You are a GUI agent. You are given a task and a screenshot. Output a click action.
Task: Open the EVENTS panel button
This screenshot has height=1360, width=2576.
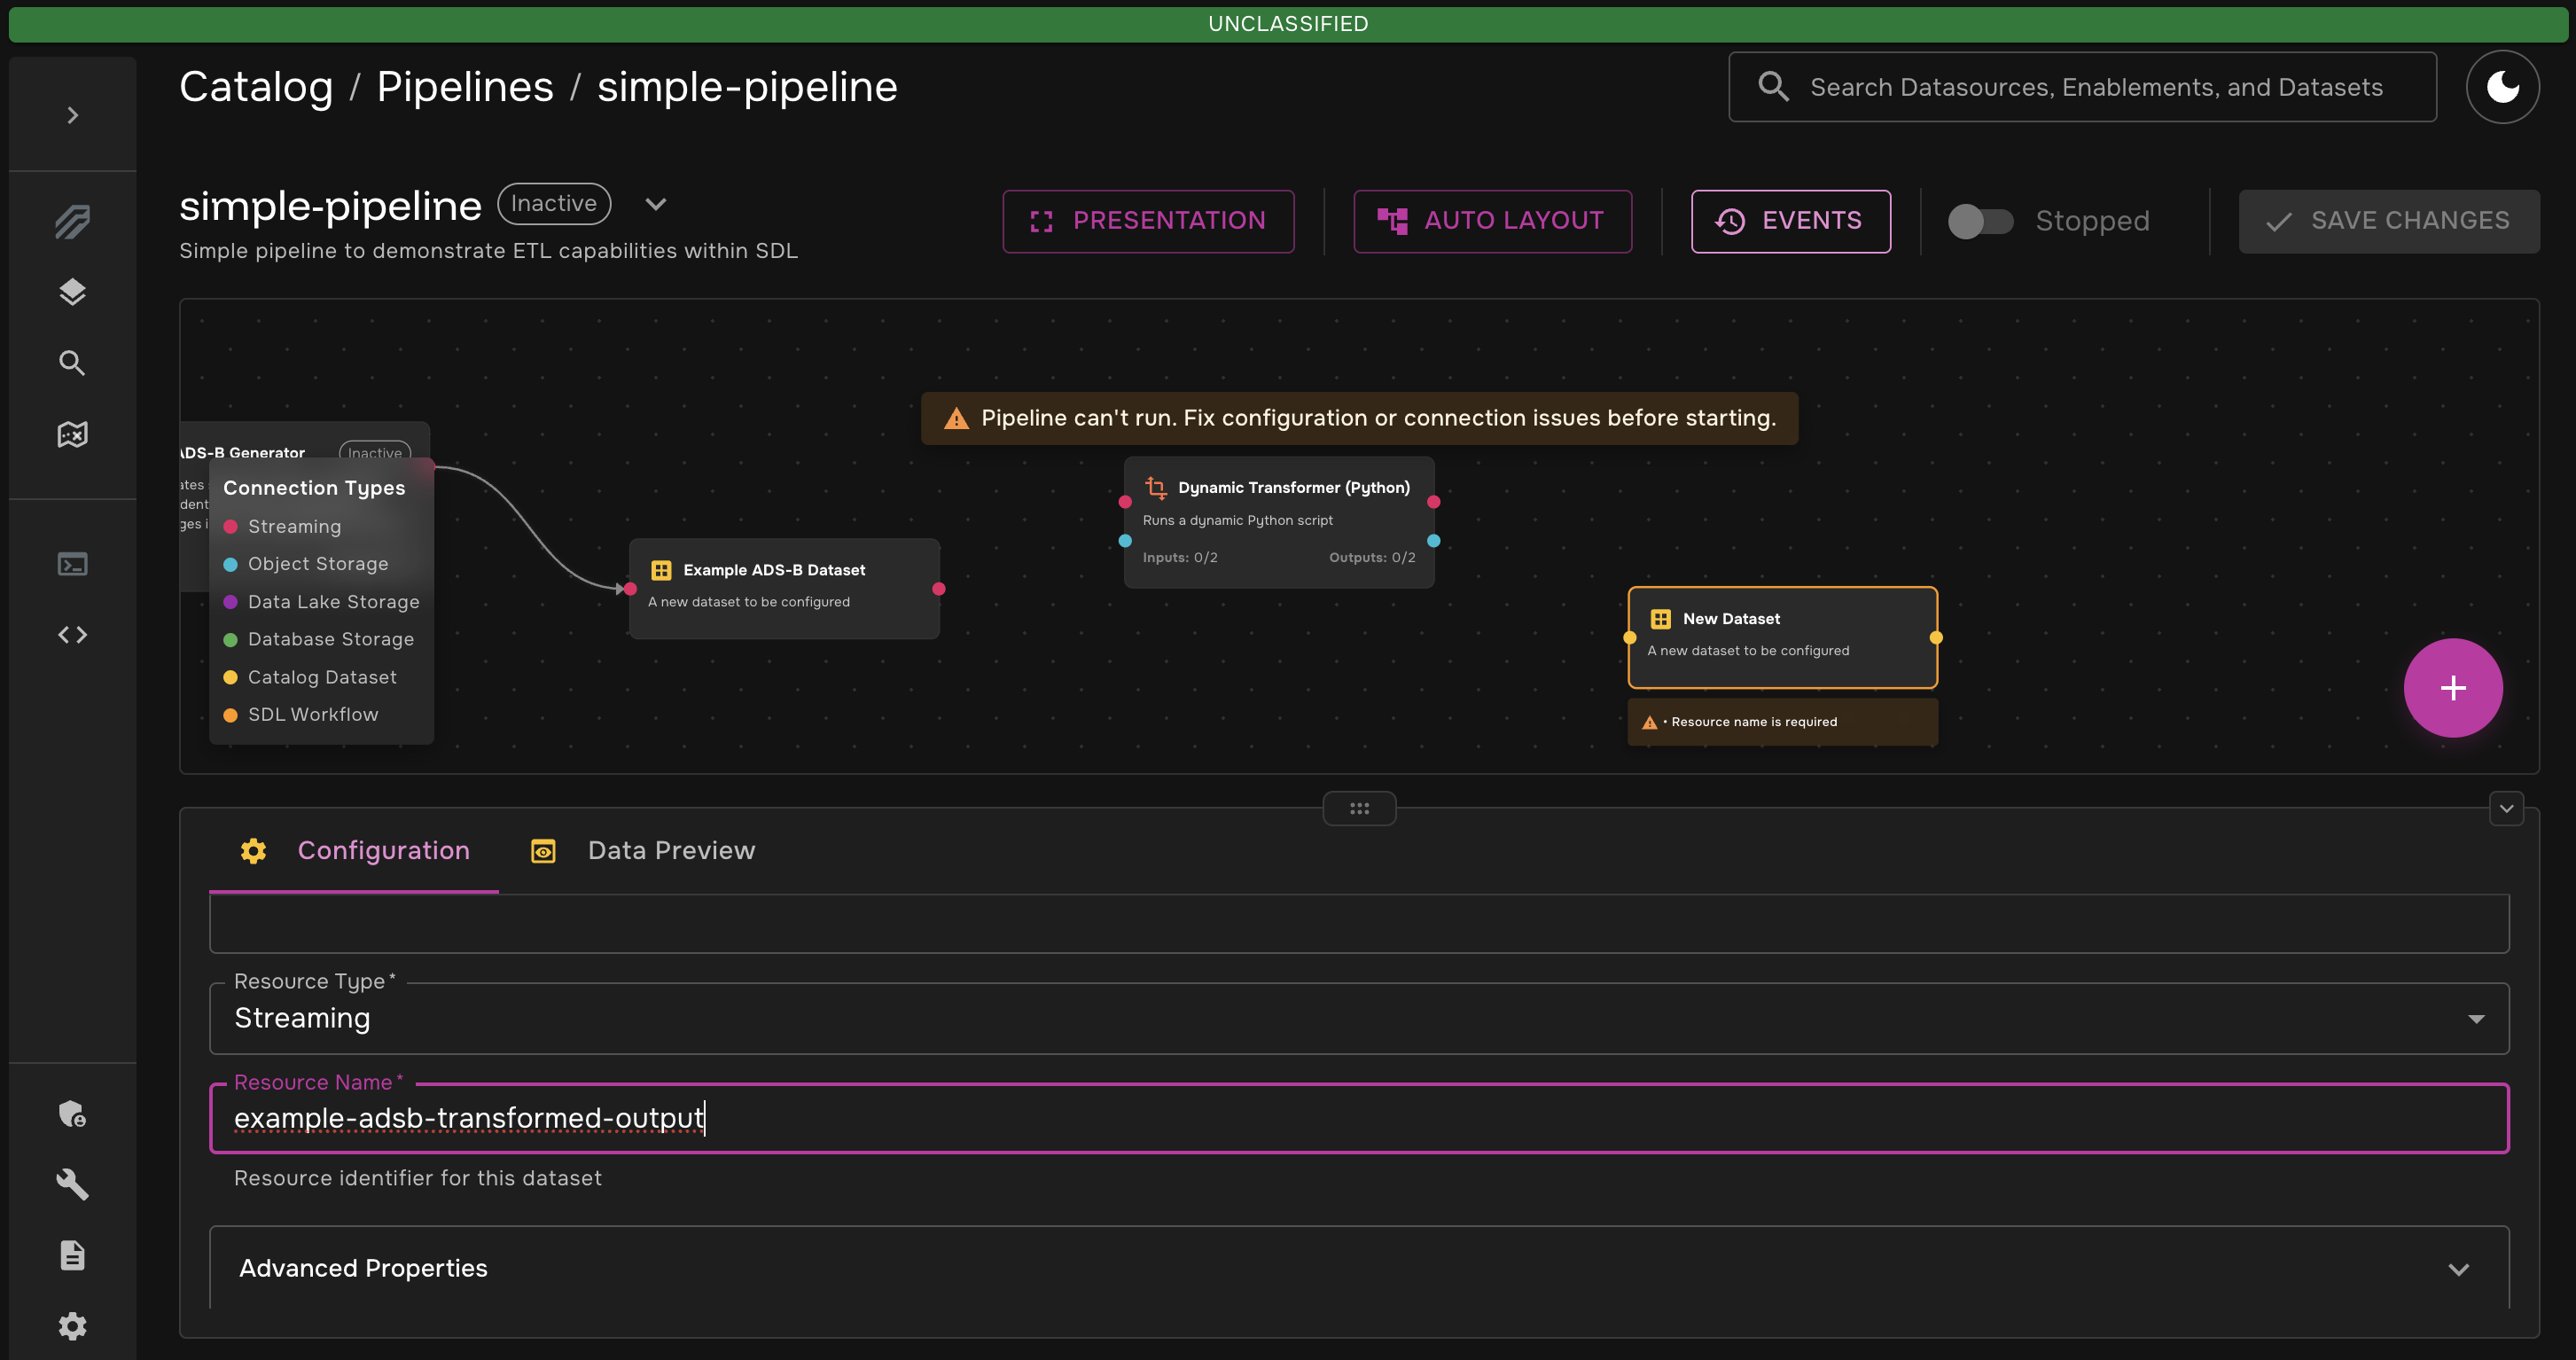pos(1790,221)
